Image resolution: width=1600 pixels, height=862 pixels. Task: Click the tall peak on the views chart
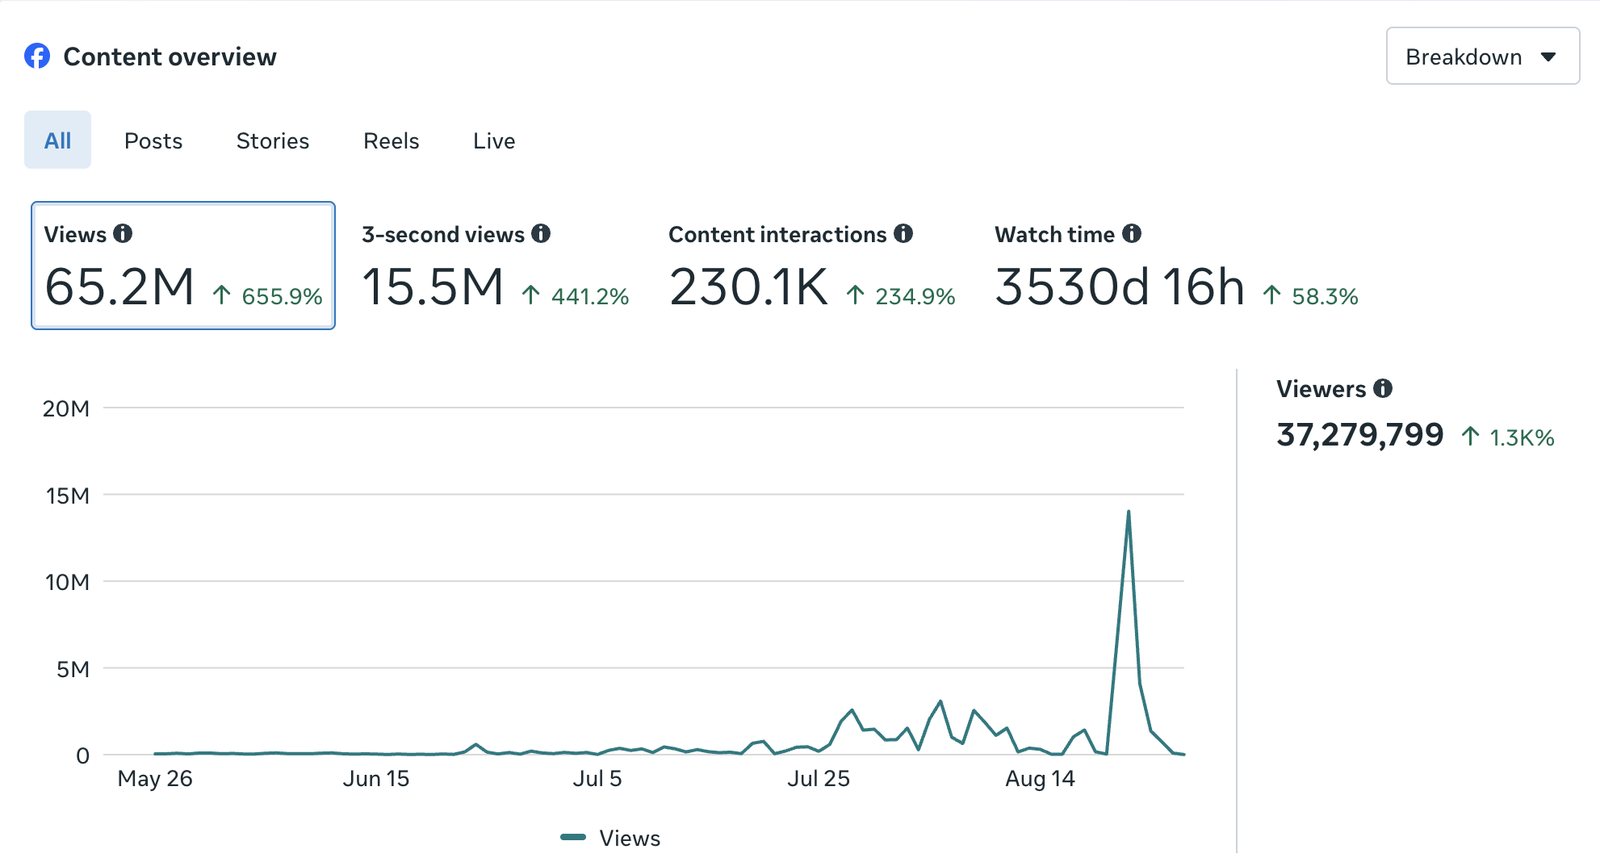click(x=1128, y=513)
